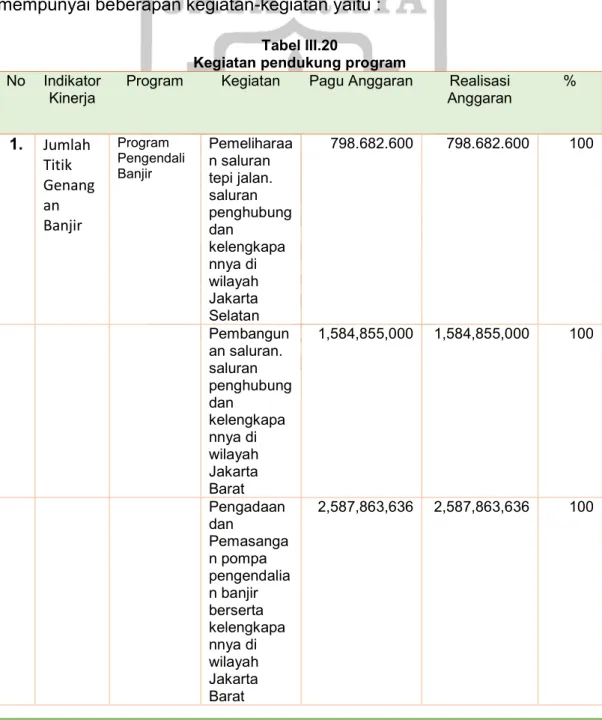Click the line 'mempunyai beberapan kegiatan-kegiatan yaitu'

tap(190, 6)
